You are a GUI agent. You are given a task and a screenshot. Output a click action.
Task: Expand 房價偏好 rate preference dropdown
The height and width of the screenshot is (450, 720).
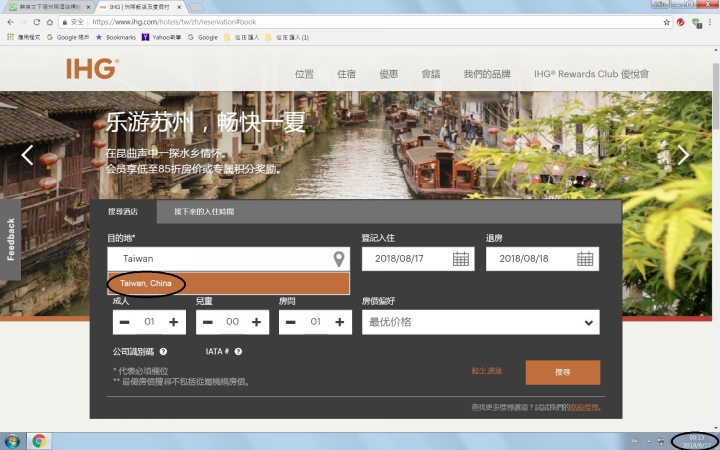[481, 322]
